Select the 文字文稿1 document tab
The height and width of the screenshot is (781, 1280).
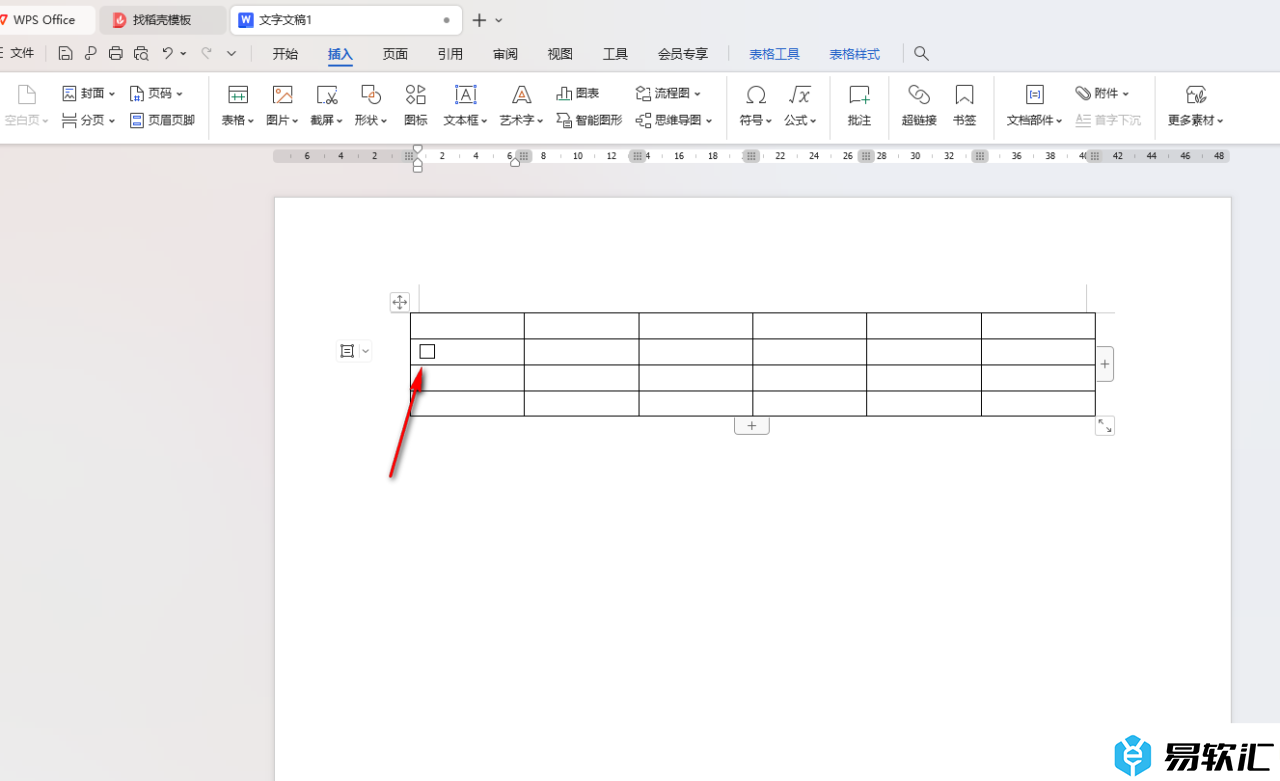tap(346, 20)
